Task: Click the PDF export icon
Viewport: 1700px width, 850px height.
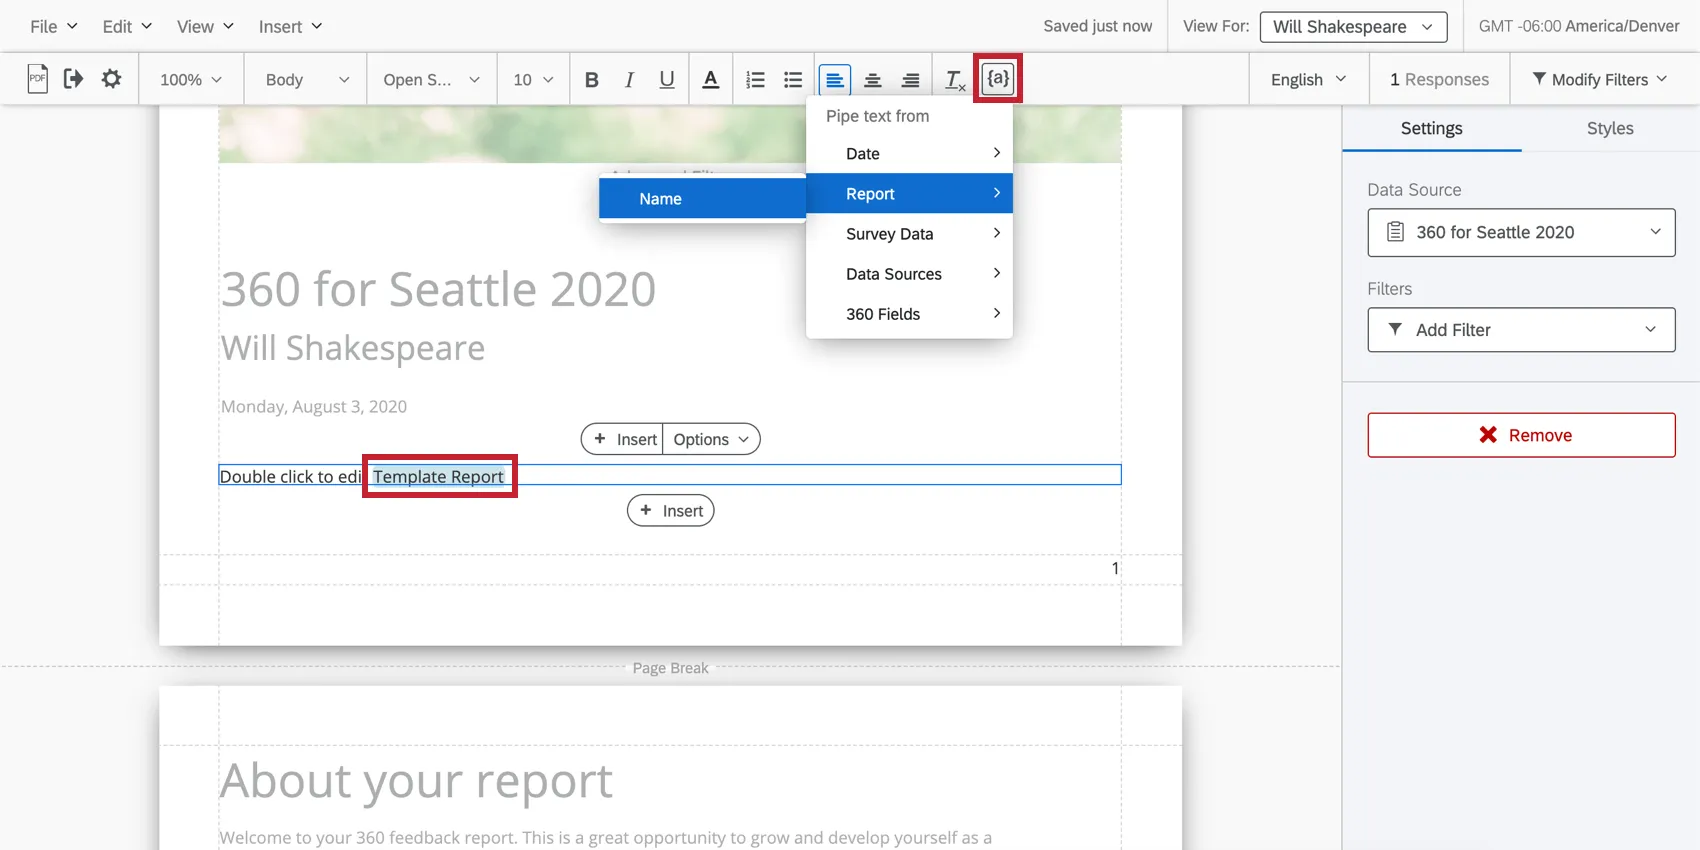Action: click(x=37, y=79)
